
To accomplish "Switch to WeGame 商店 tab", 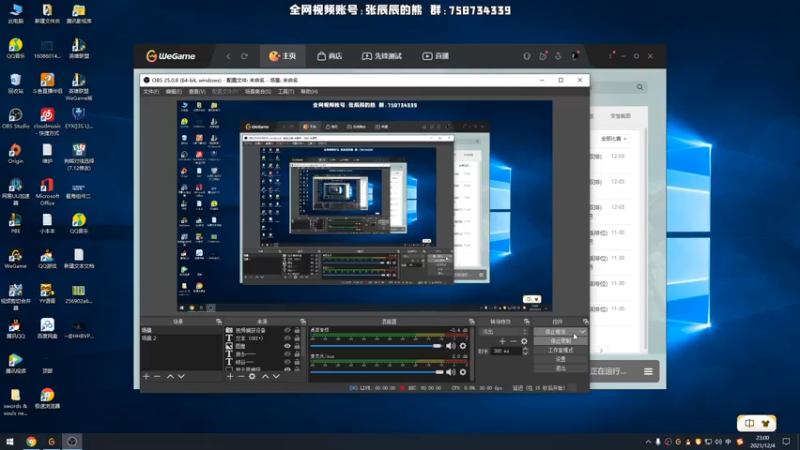I will tap(330, 56).
